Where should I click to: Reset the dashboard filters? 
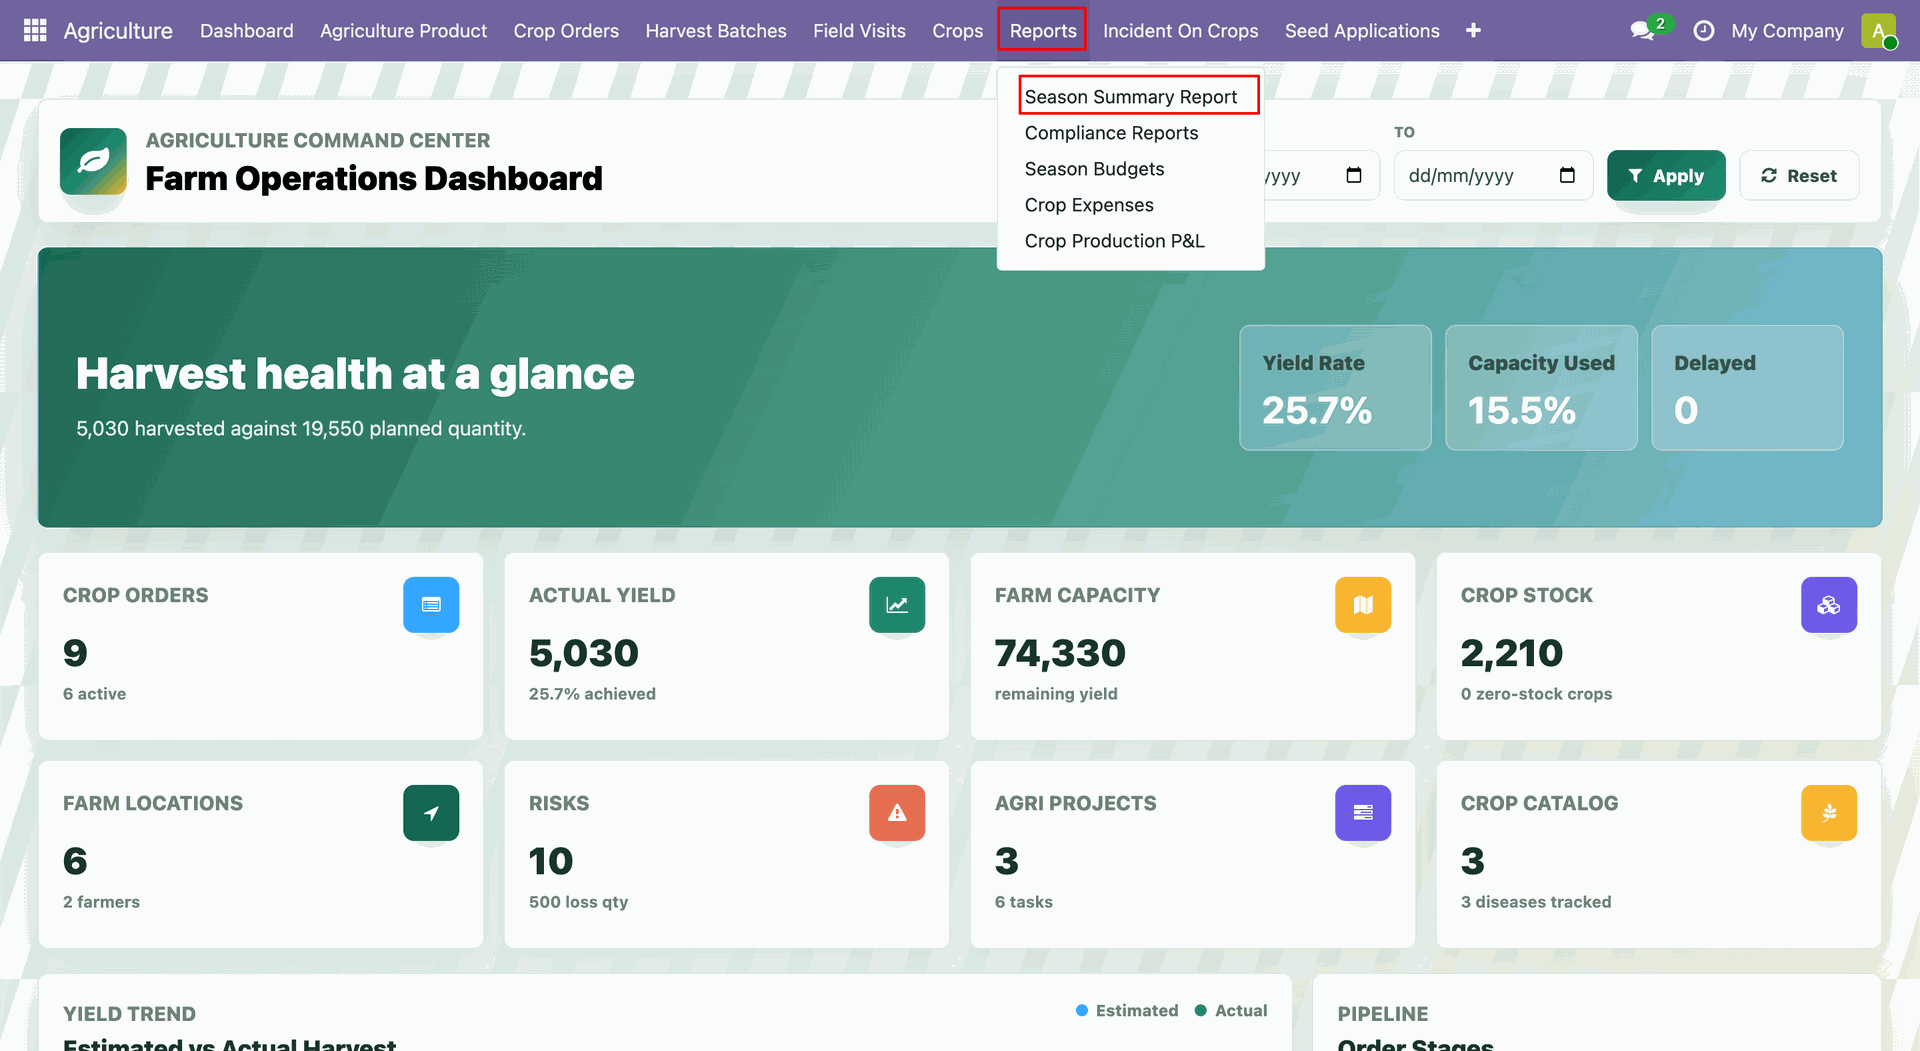point(1799,176)
